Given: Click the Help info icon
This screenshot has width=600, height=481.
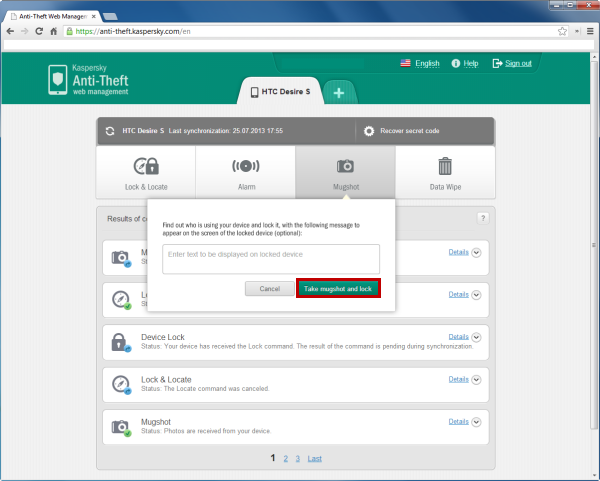Looking at the screenshot, I should click(x=455, y=64).
